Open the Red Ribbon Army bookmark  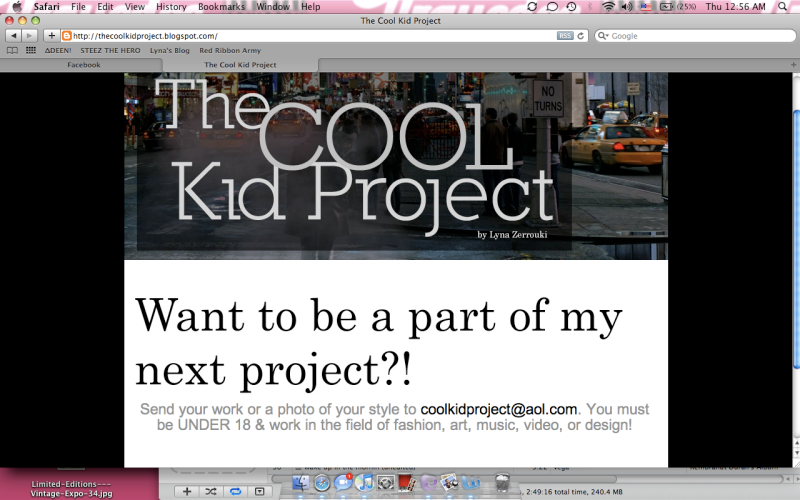[230, 51]
